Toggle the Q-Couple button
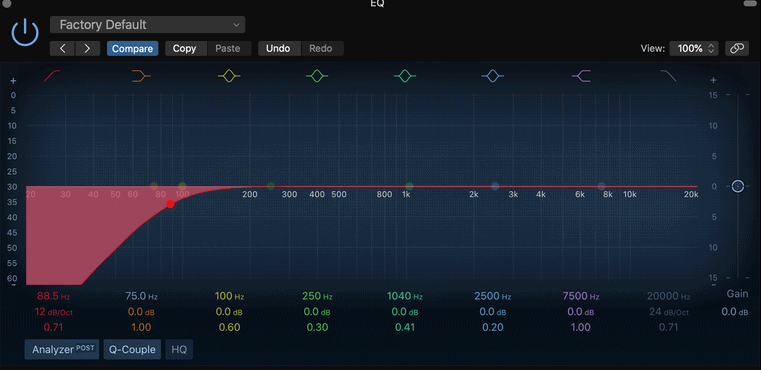Screen dimensions: 761x370 pos(132,349)
